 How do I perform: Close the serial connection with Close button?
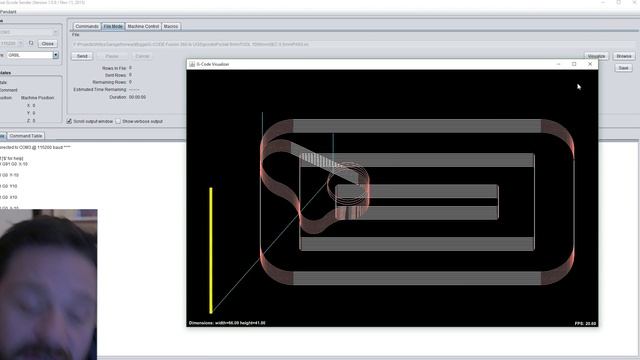click(48, 43)
